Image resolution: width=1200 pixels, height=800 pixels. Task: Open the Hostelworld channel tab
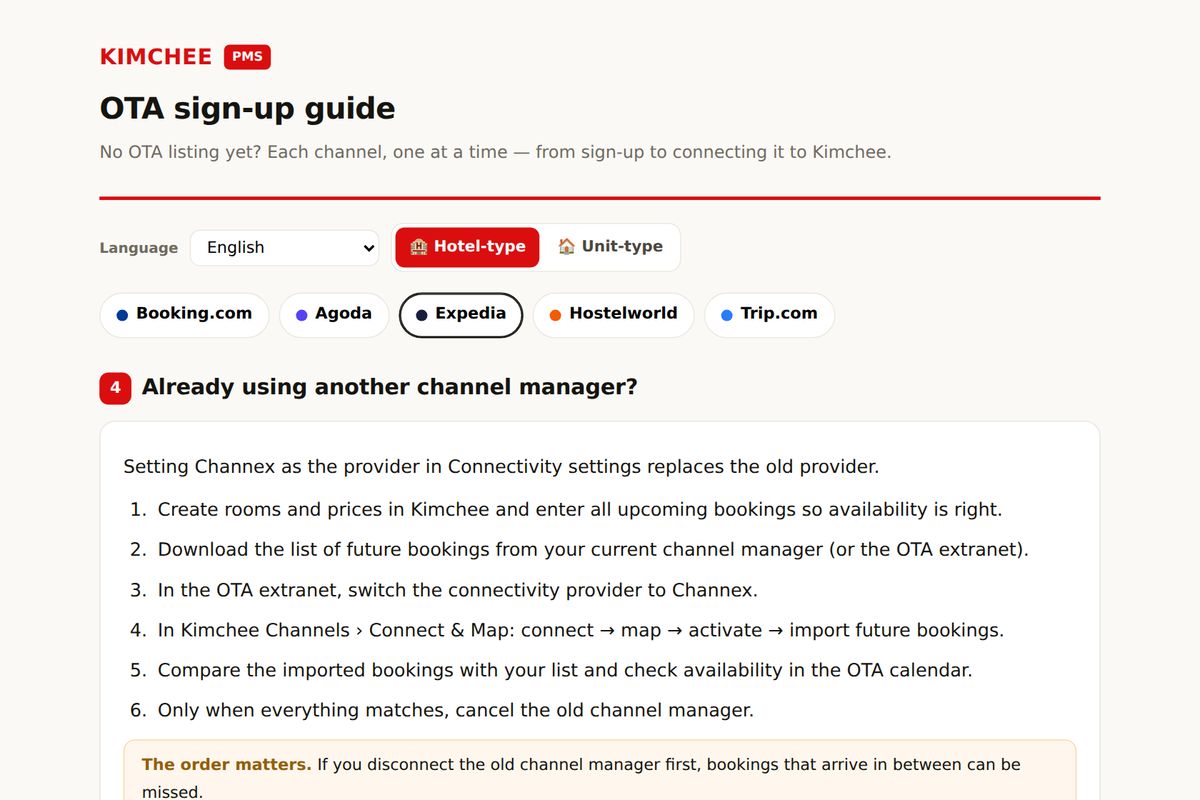coord(613,315)
